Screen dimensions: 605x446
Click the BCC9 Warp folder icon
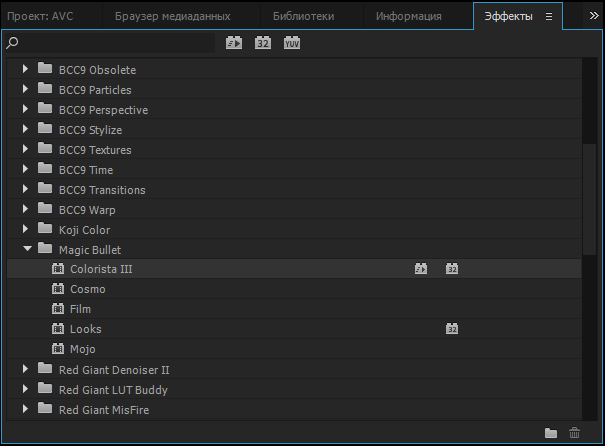(x=45, y=208)
